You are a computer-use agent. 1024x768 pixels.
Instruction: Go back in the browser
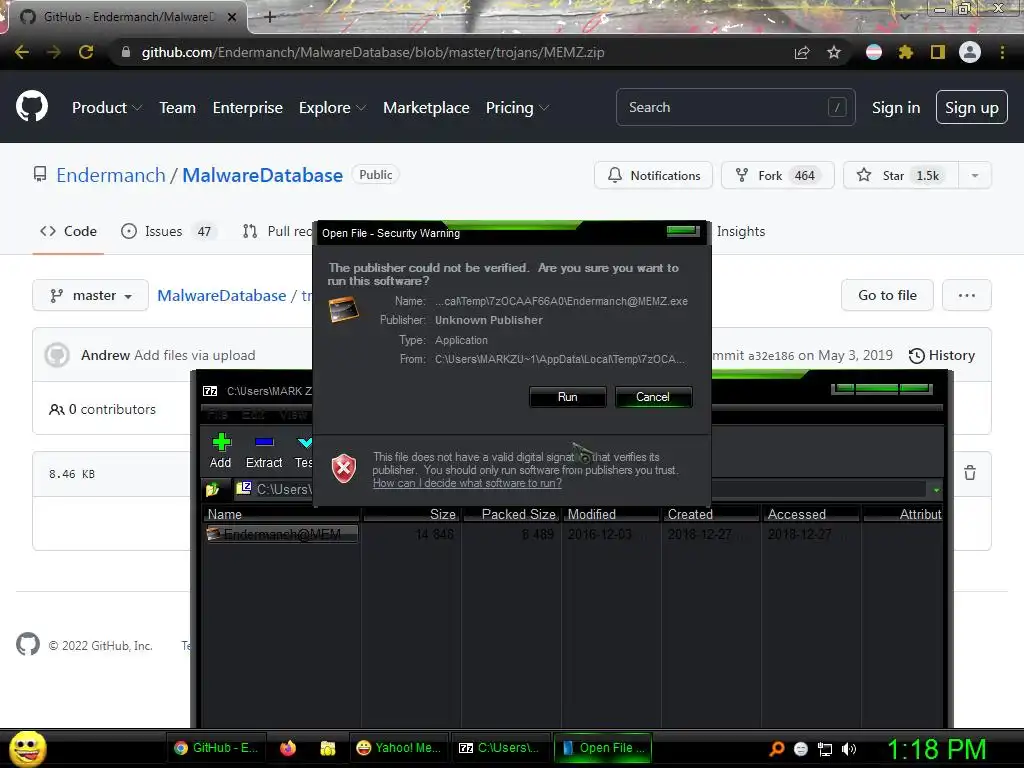[x=22, y=52]
